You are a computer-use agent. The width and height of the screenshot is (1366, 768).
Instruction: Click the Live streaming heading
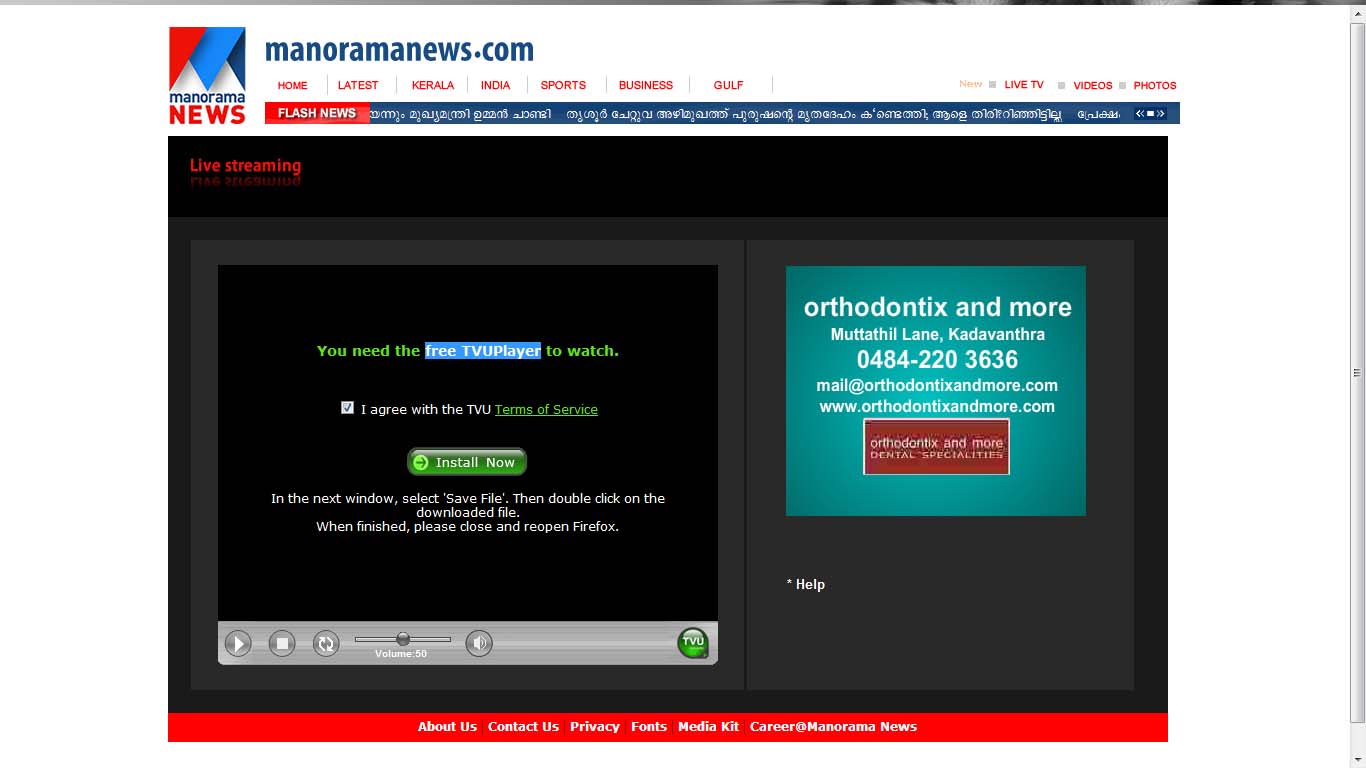(x=245, y=166)
